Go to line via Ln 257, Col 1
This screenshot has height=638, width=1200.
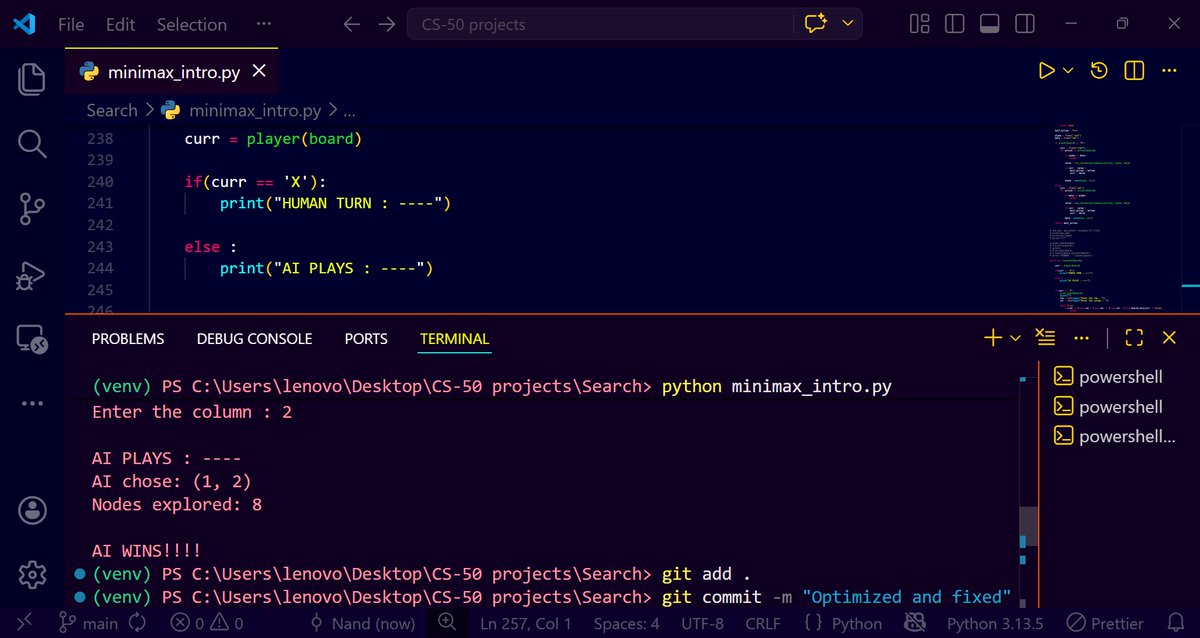tap(527, 623)
